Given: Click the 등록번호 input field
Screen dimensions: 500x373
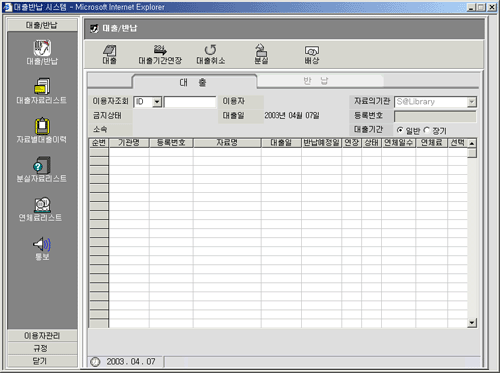Looking at the screenshot, I should [x=435, y=116].
